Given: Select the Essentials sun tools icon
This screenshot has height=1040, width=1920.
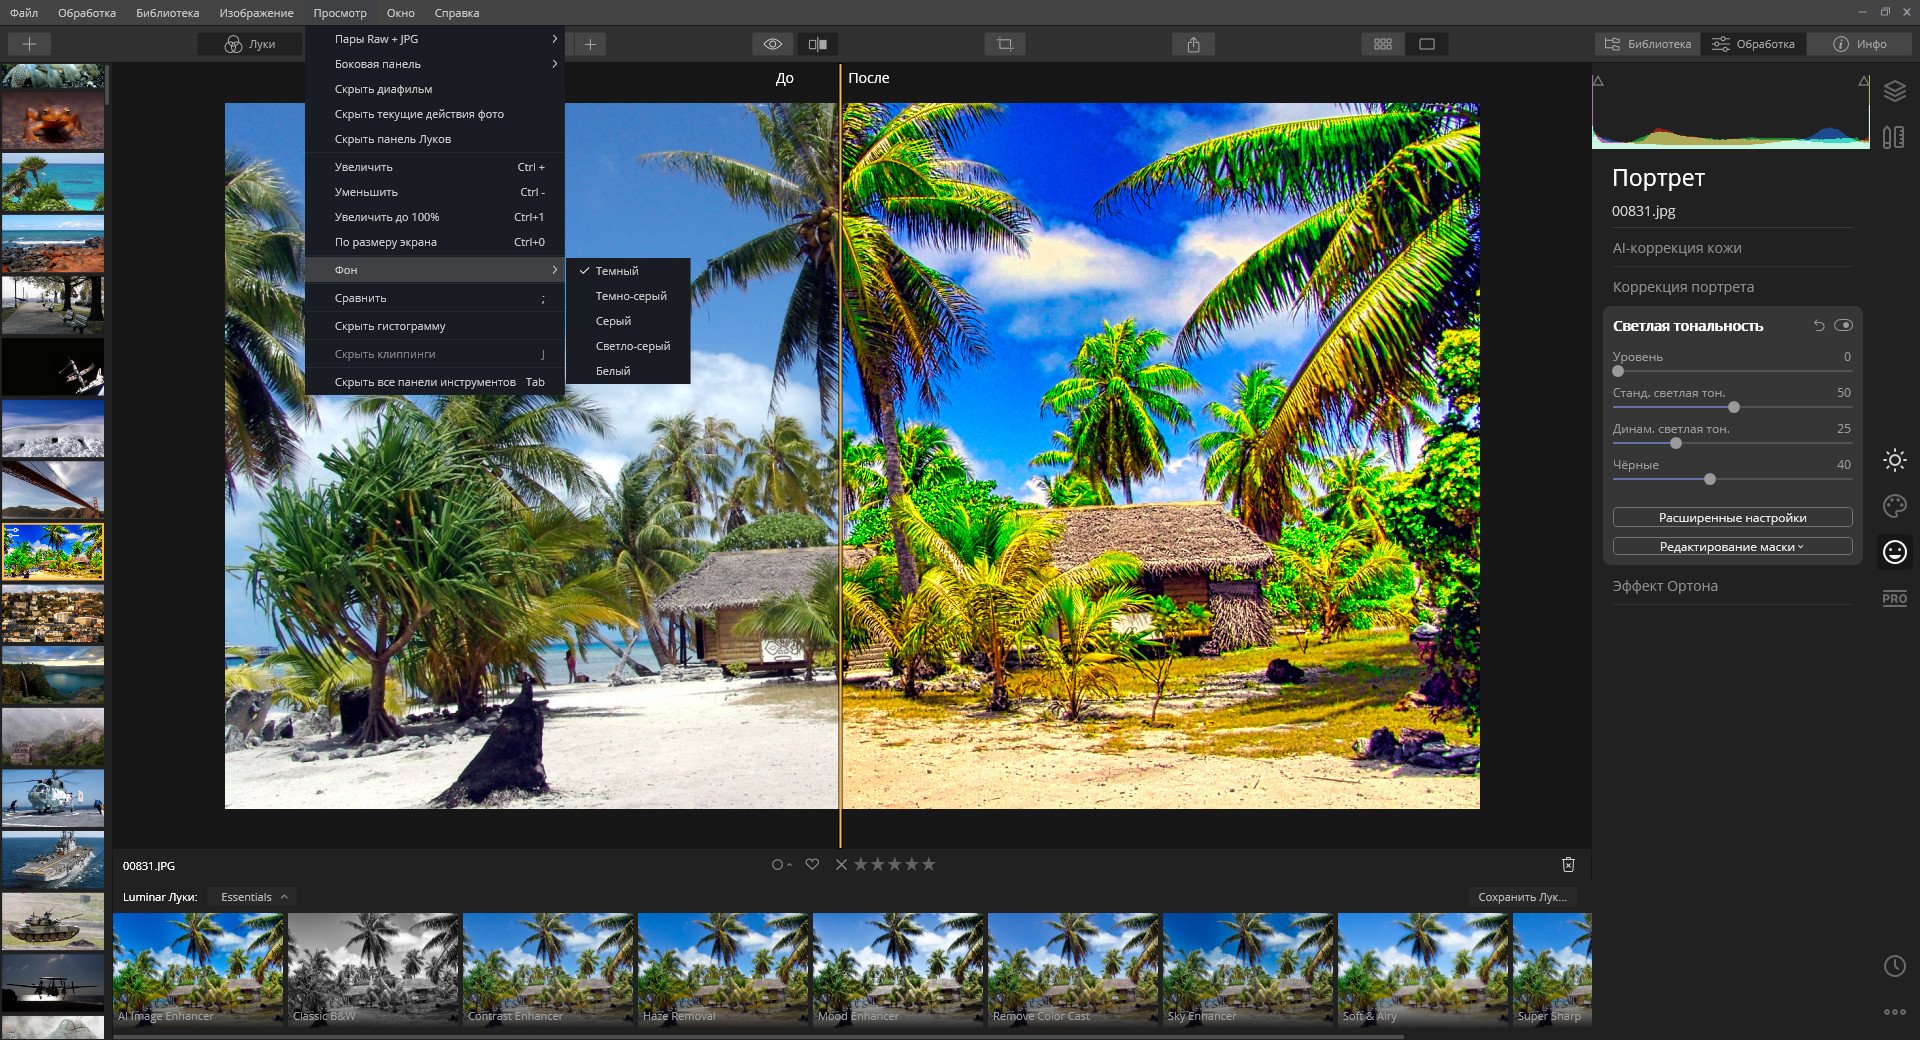Looking at the screenshot, I should click(1894, 460).
